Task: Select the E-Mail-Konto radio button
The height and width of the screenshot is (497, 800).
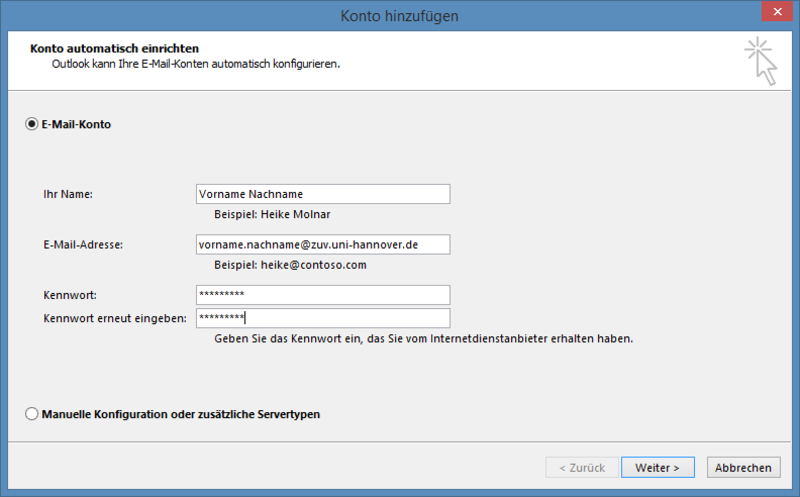Action: tap(32, 124)
